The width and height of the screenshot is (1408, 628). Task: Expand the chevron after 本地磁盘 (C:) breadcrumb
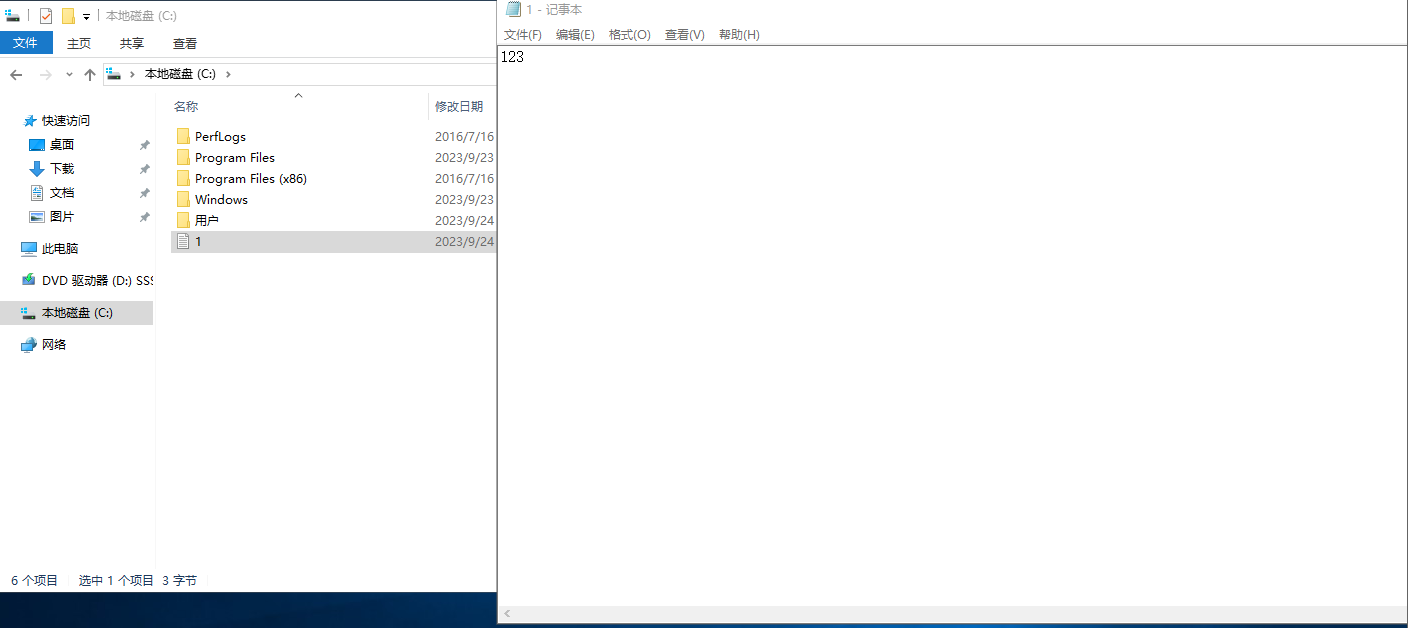click(x=228, y=74)
